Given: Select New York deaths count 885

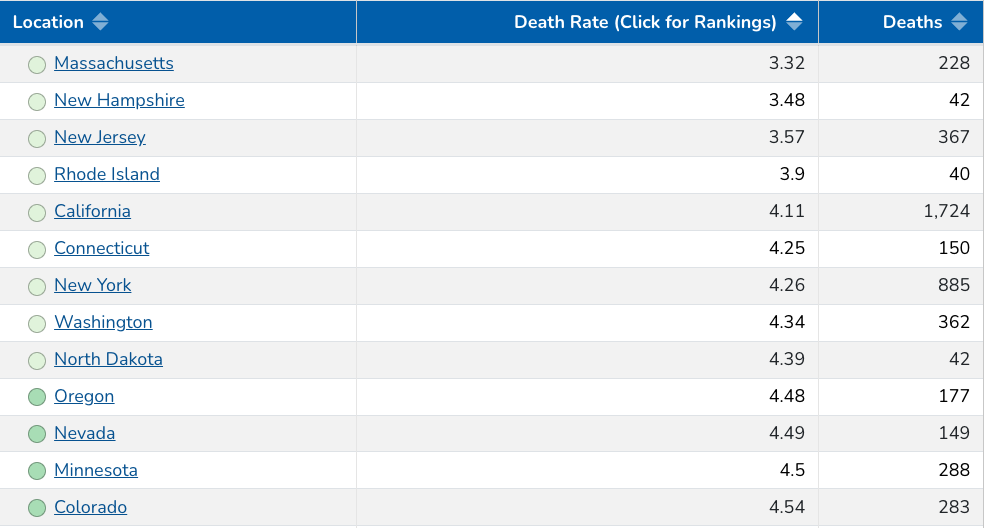Looking at the screenshot, I should point(954,285).
